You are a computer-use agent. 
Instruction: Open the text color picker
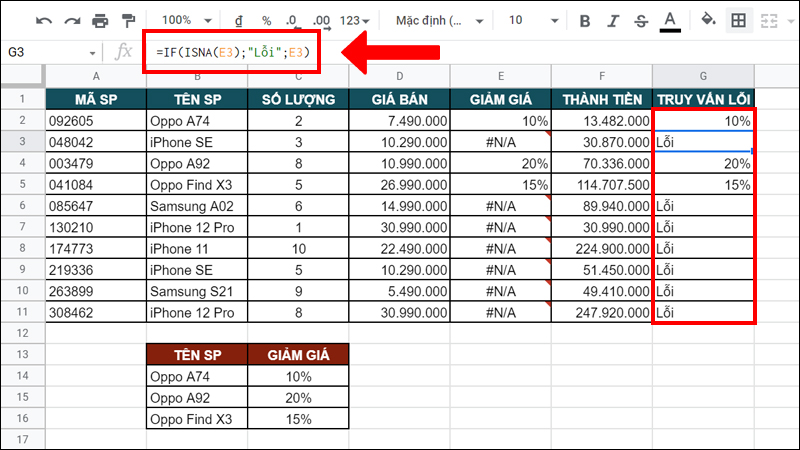[670, 21]
